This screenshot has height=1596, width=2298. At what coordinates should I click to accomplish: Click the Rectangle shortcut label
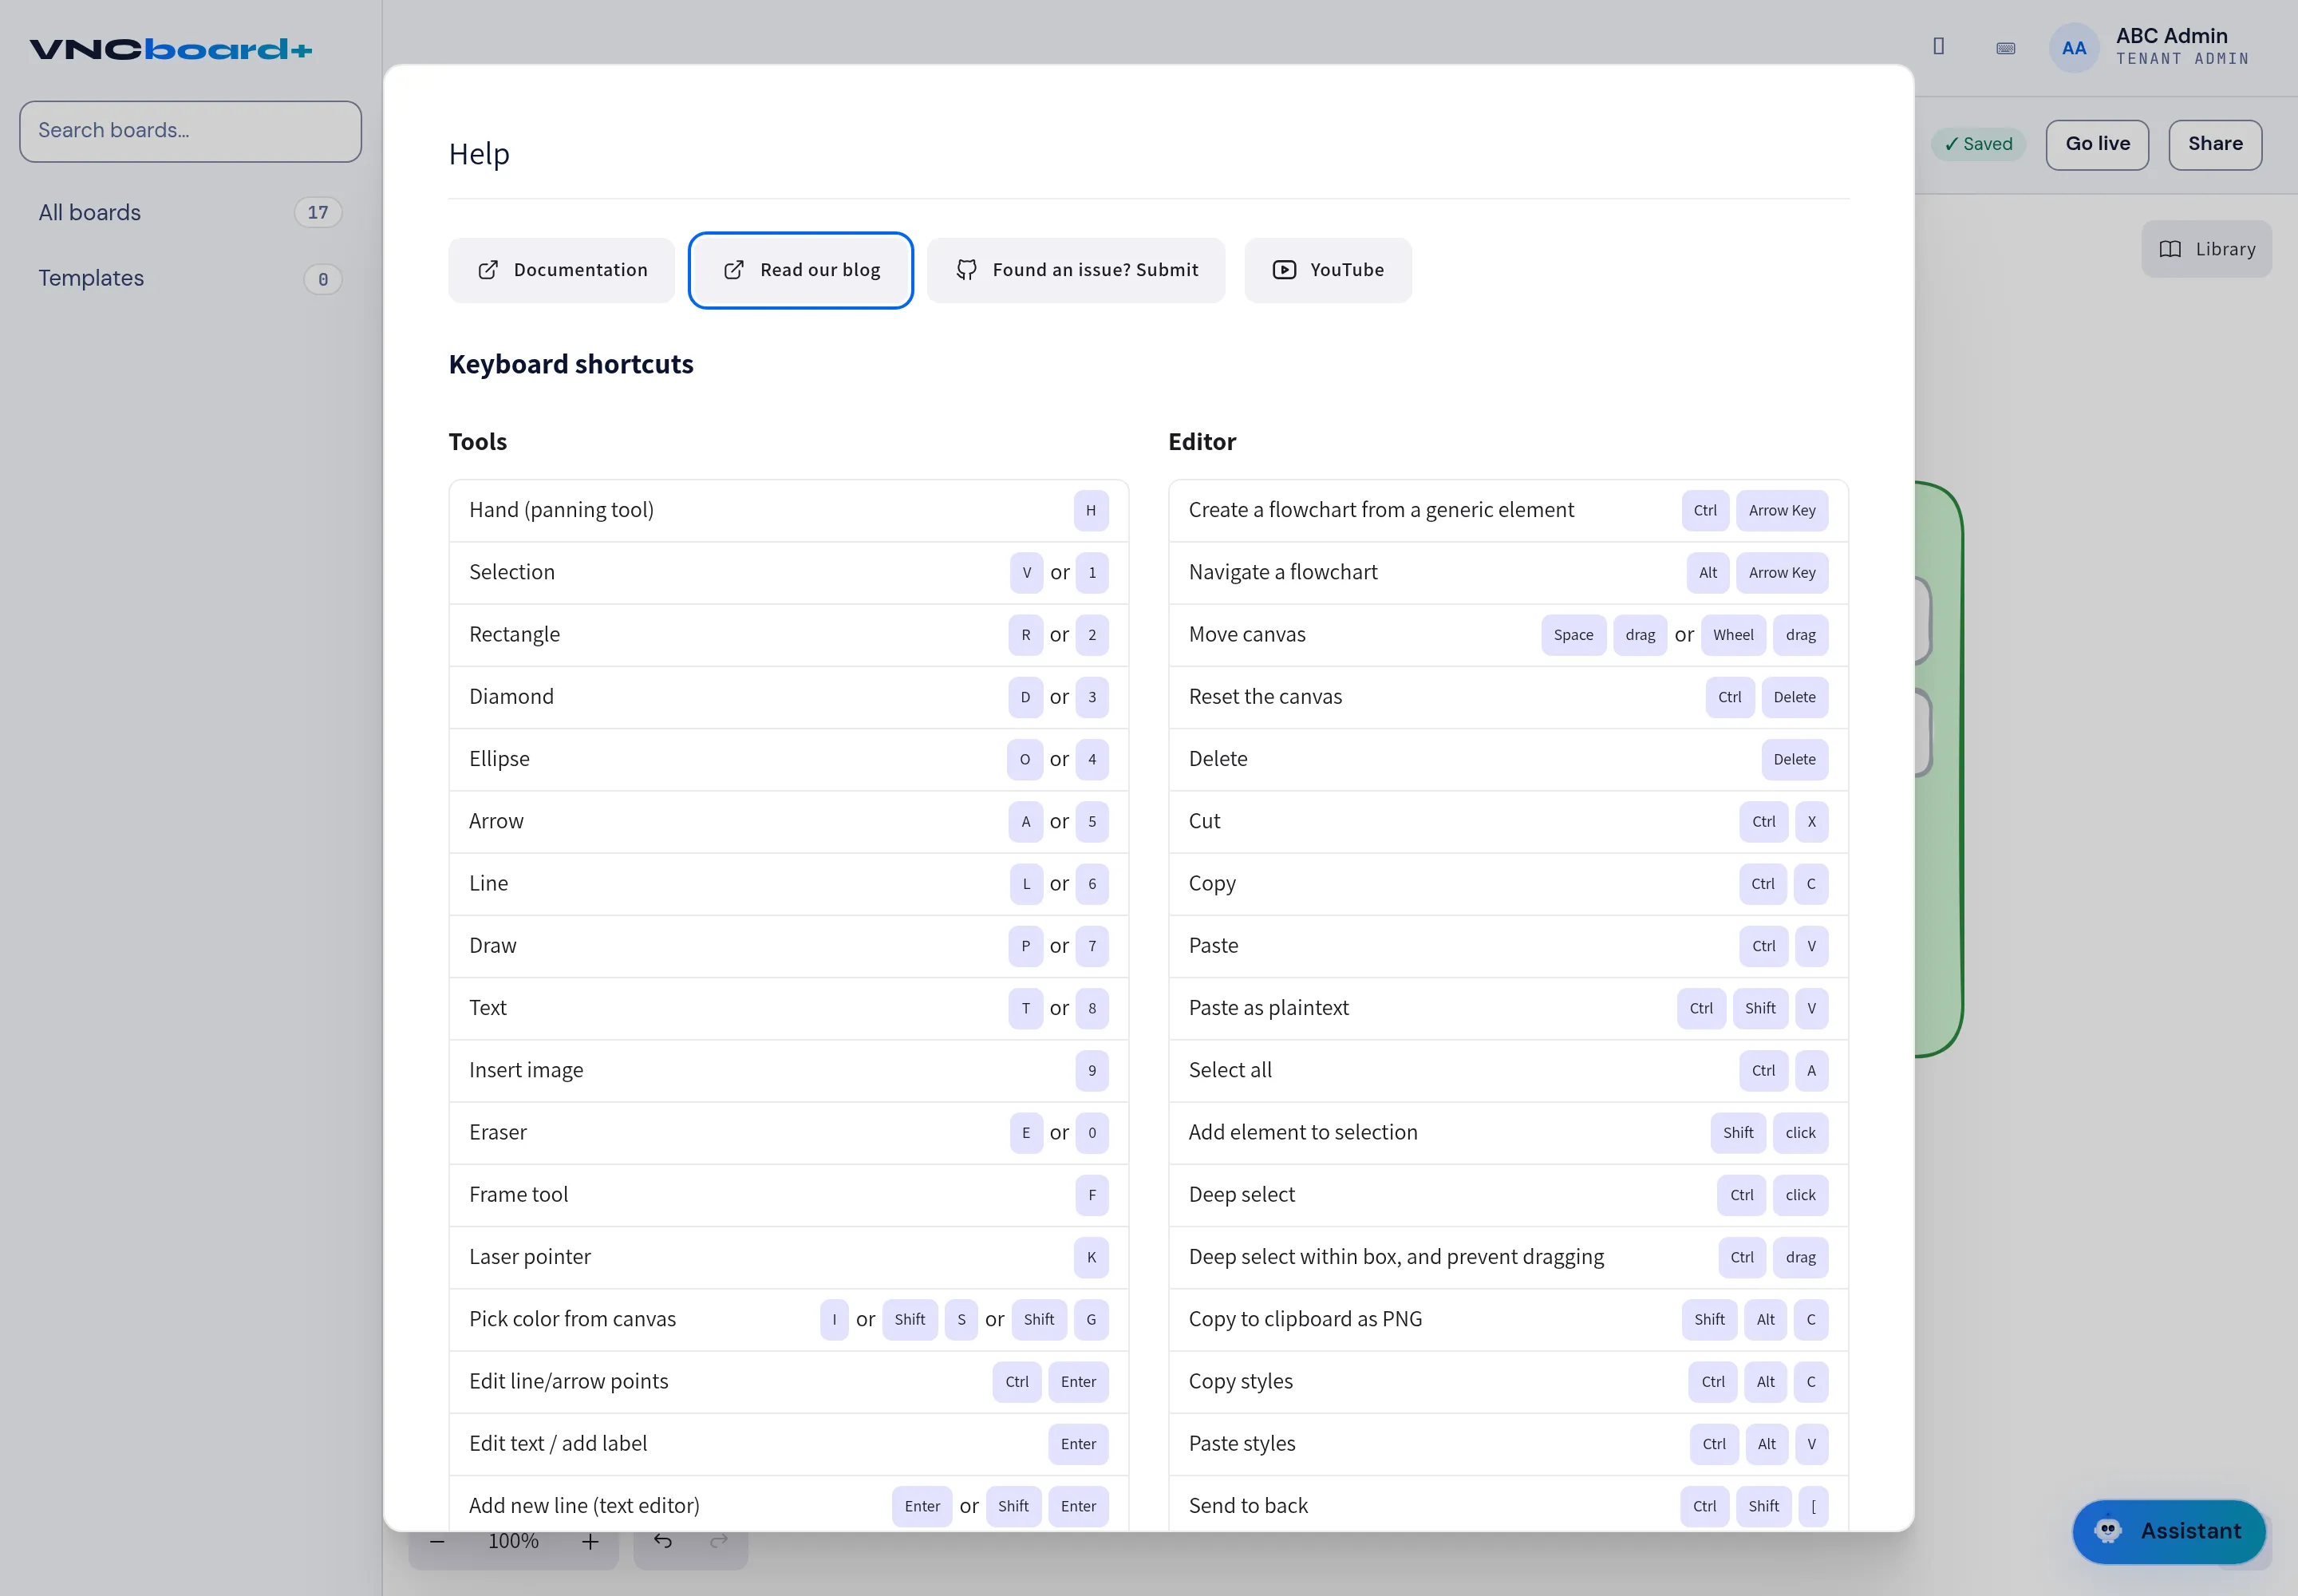(514, 634)
